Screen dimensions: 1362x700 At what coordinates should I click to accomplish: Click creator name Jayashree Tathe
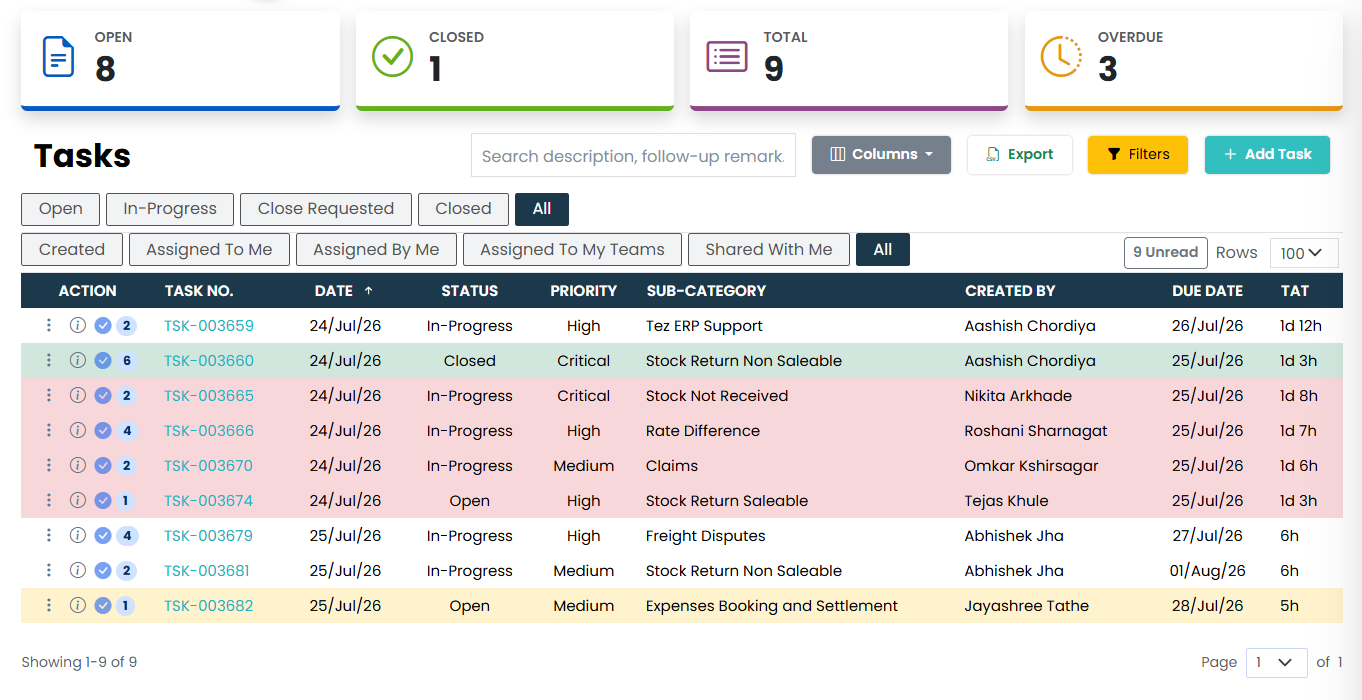[x=1027, y=606]
